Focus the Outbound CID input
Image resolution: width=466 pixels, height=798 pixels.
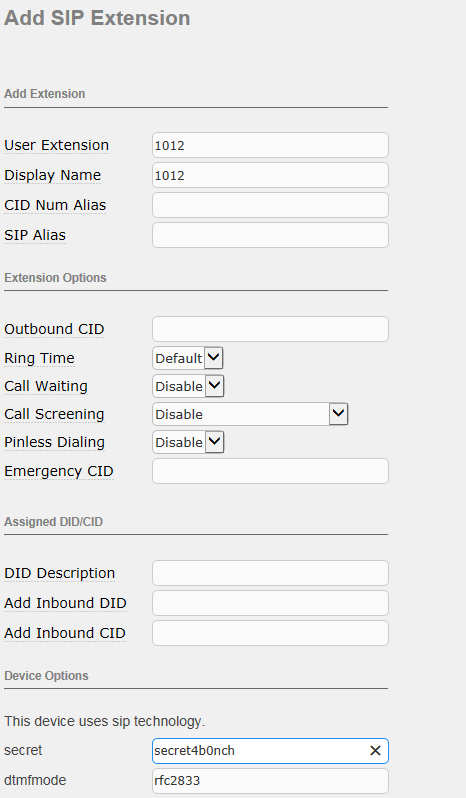[x=270, y=329]
